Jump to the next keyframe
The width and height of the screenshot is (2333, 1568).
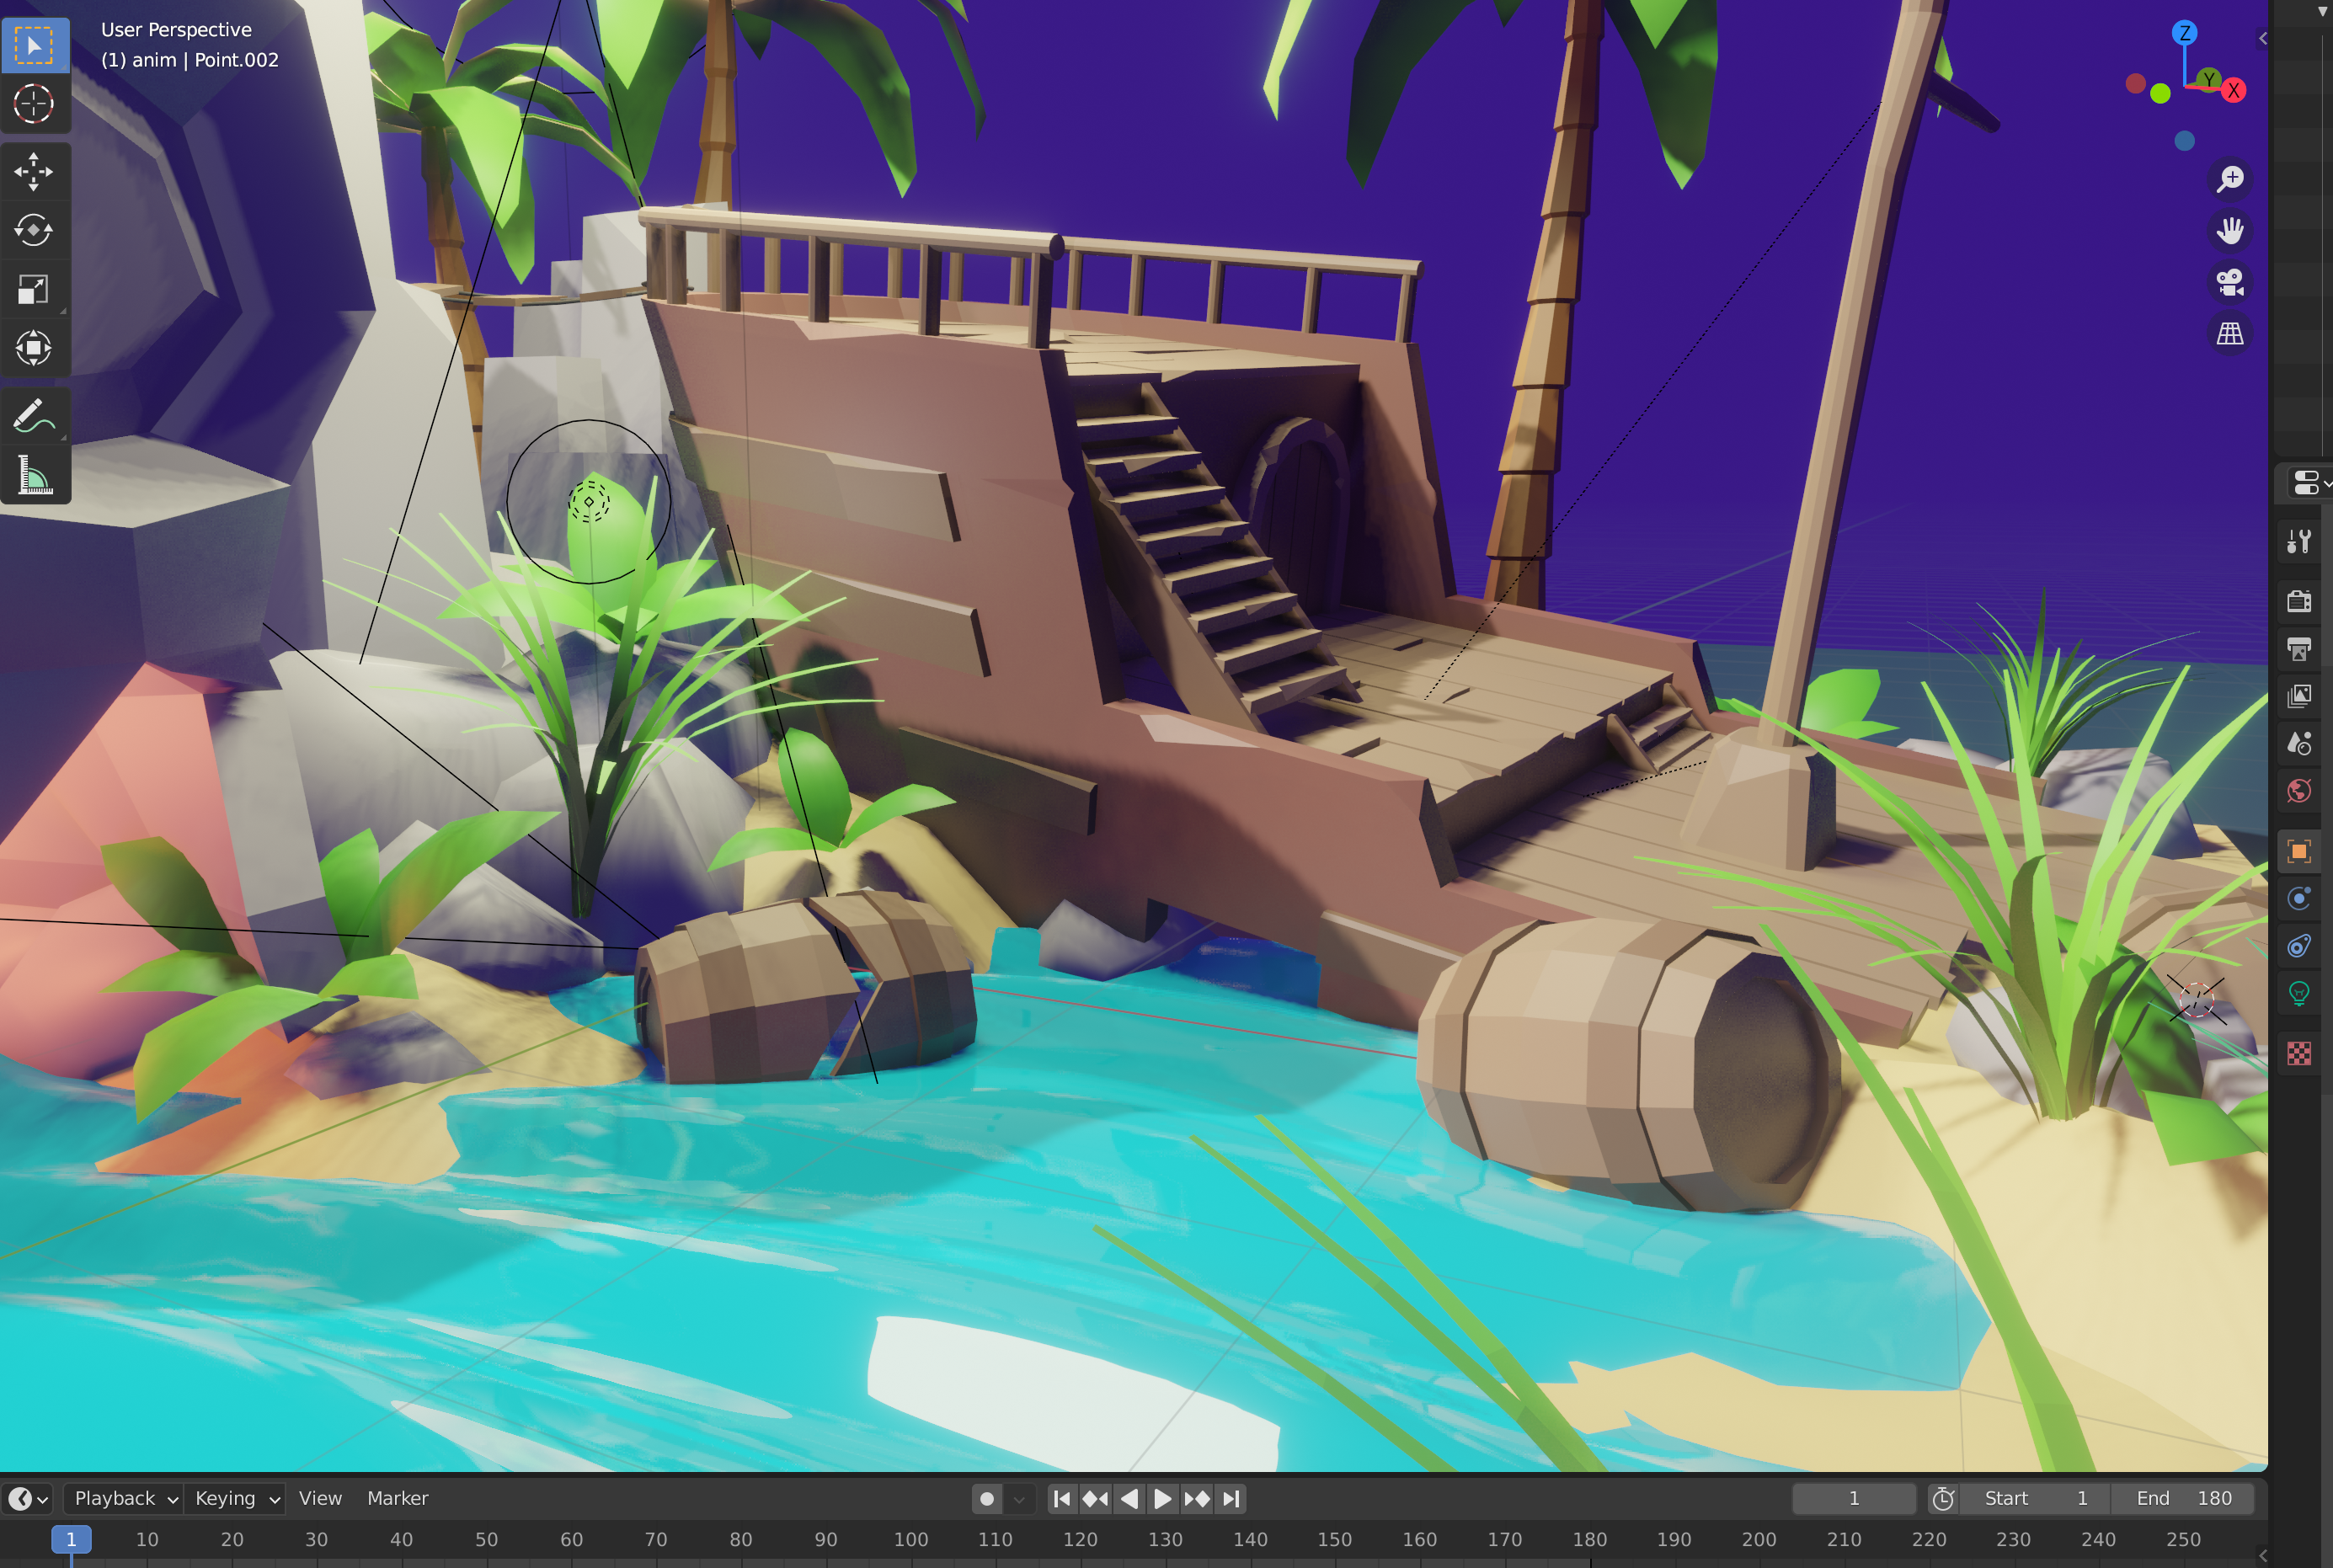pos(1197,1498)
